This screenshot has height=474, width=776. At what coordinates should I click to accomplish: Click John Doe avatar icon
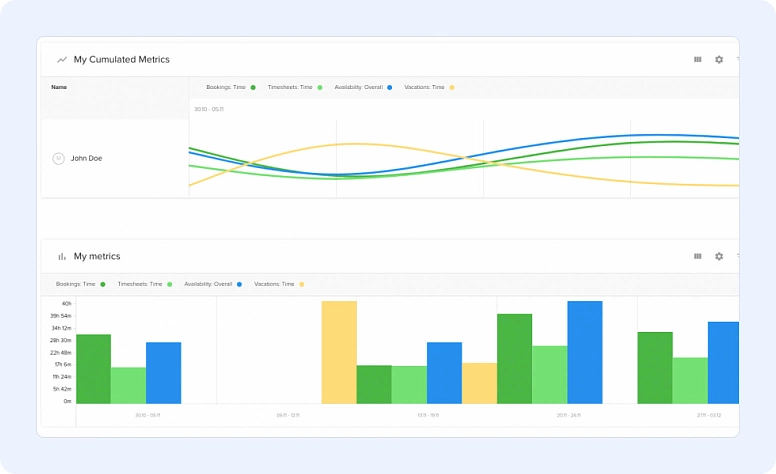(x=58, y=158)
